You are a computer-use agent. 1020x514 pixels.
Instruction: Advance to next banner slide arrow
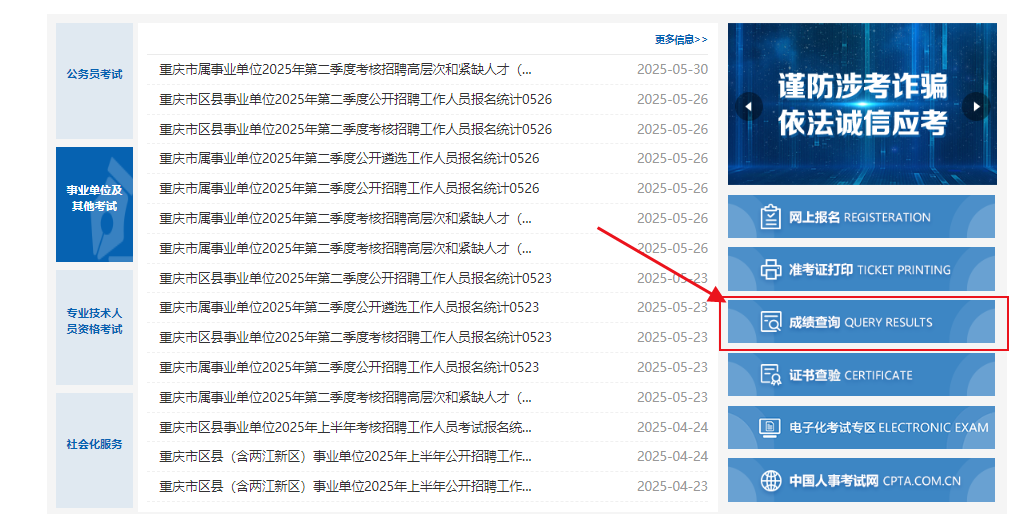point(976,106)
